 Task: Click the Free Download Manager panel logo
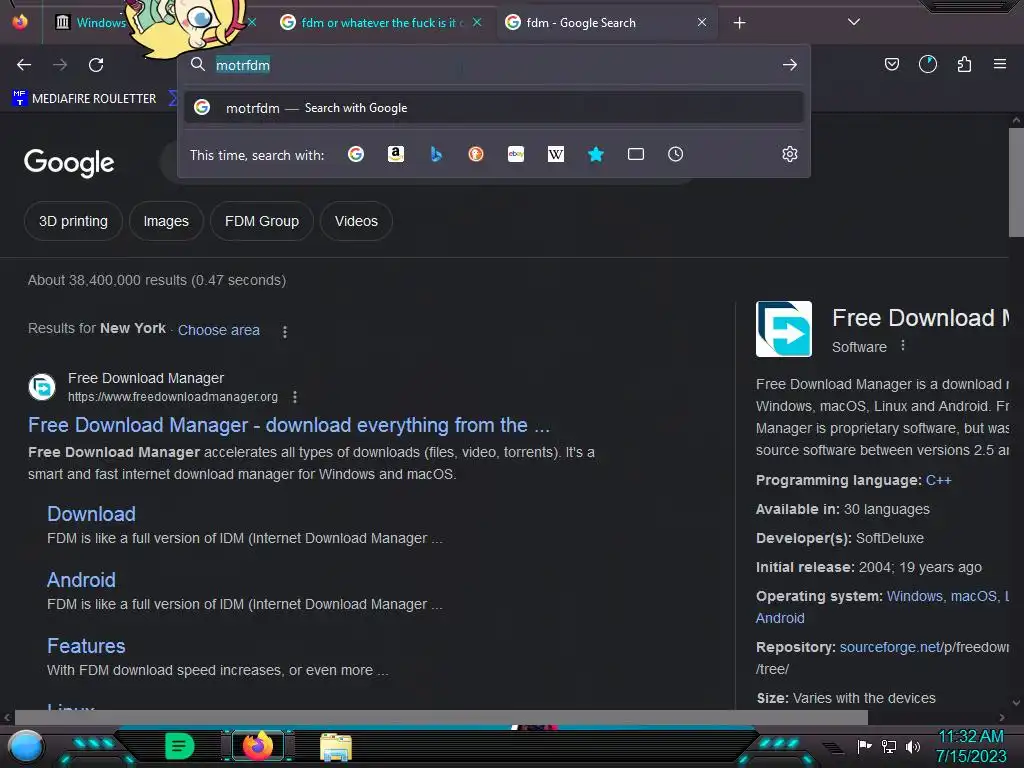tap(784, 328)
